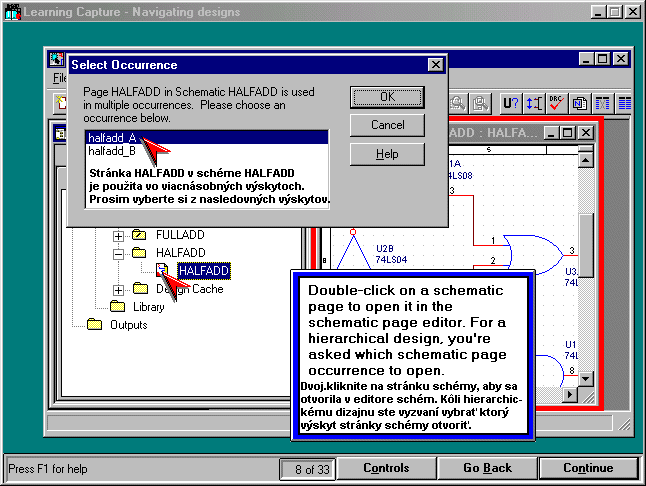Click the Go Back button
This screenshot has width=646, height=486.
(x=488, y=468)
